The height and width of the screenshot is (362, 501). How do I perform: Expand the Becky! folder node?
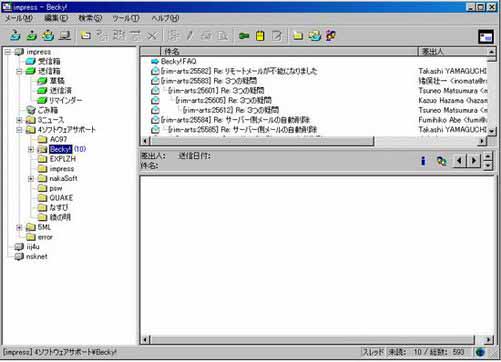(31, 149)
